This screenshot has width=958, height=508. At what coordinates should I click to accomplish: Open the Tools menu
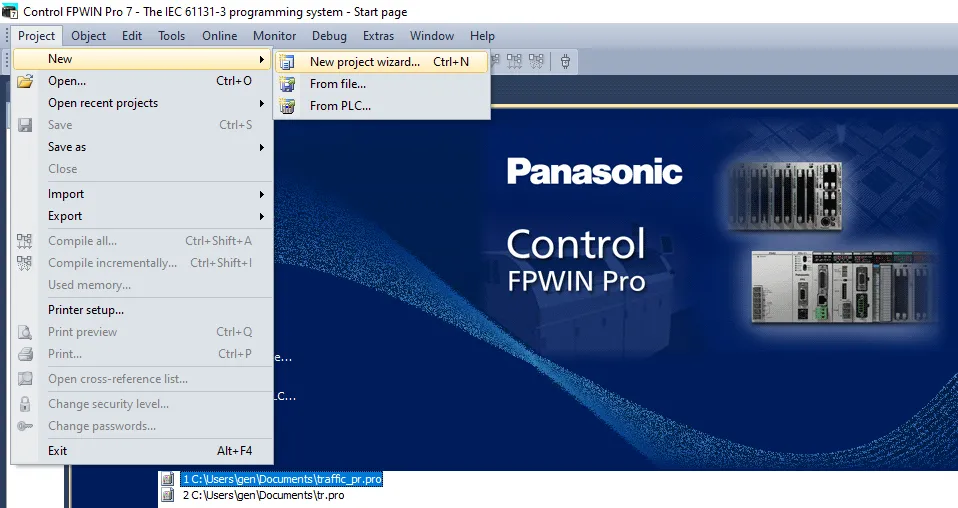[172, 35]
